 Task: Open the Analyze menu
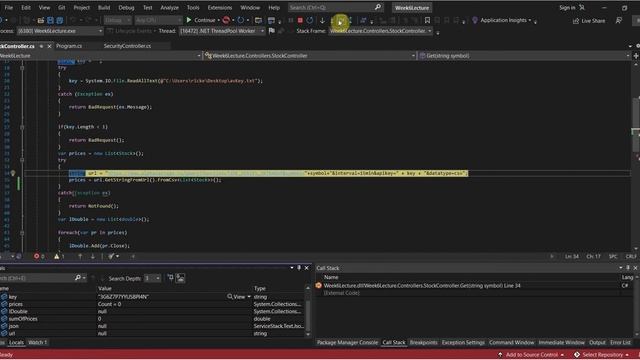[x=169, y=7]
